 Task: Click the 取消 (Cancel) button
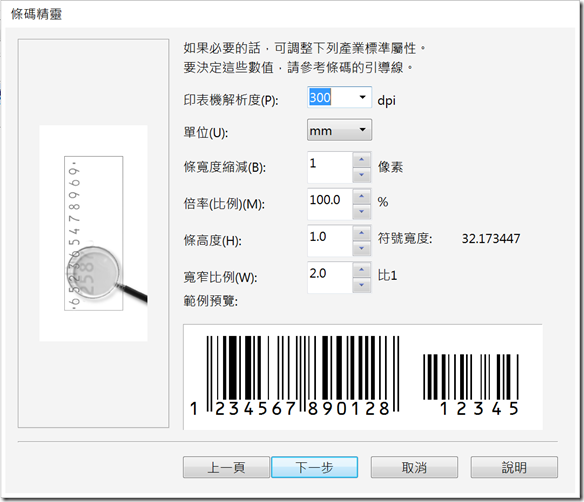(x=414, y=467)
